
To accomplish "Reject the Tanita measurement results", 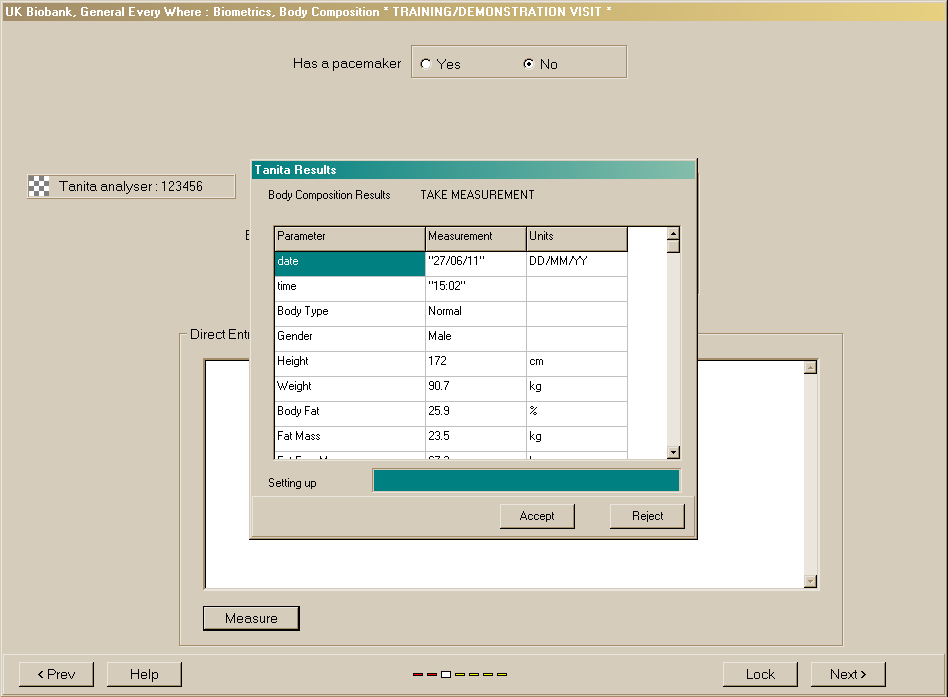I will click(647, 516).
